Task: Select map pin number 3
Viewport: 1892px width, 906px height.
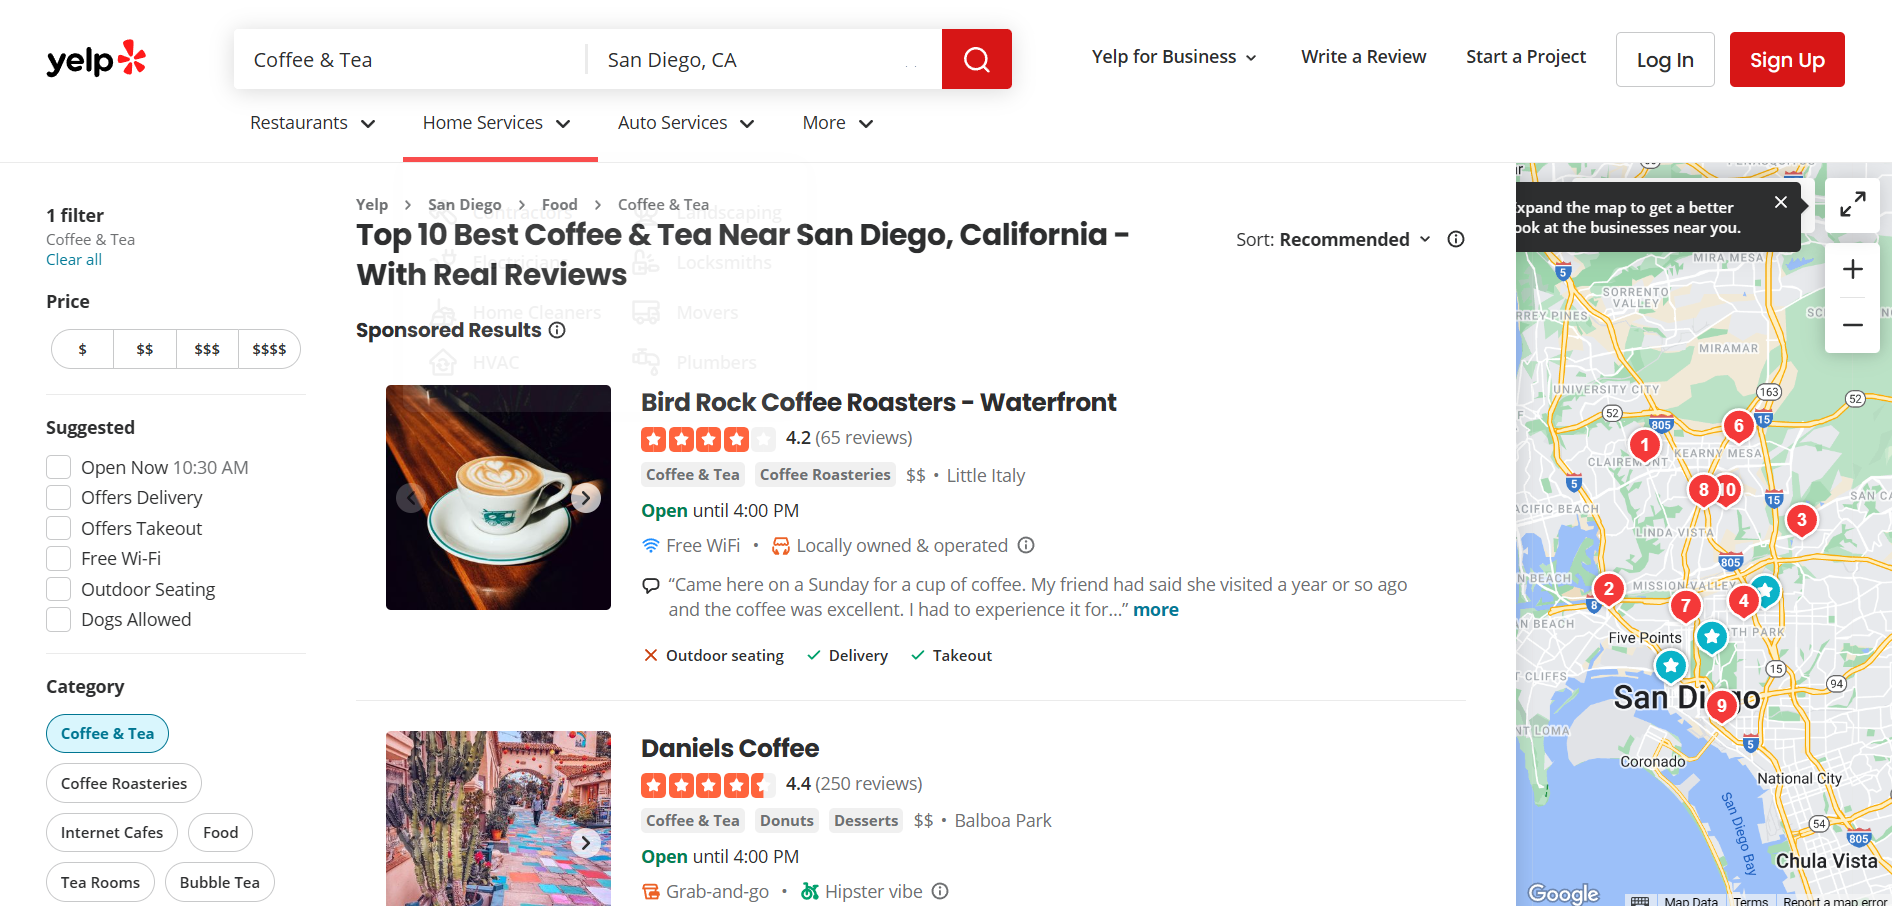Action: click(x=1801, y=520)
